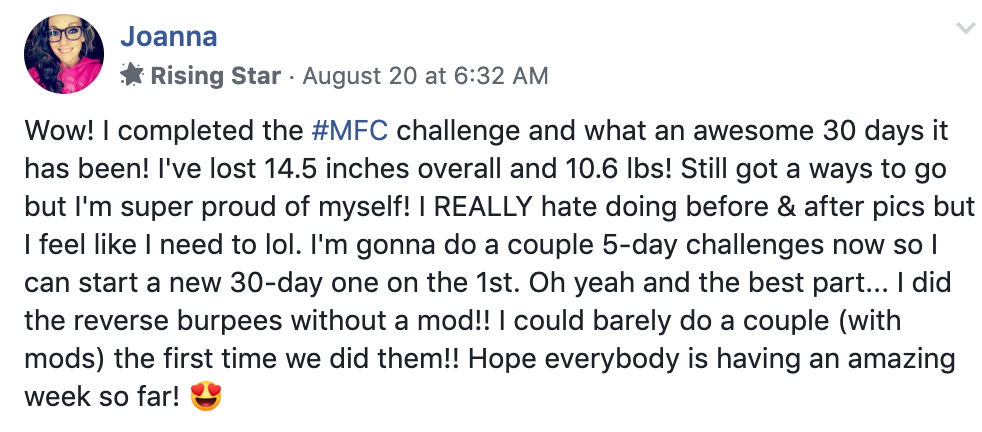The image size is (982, 432).
Task: Open the August 20 at 6:32 AM timestamp
Action: coord(425,76)
